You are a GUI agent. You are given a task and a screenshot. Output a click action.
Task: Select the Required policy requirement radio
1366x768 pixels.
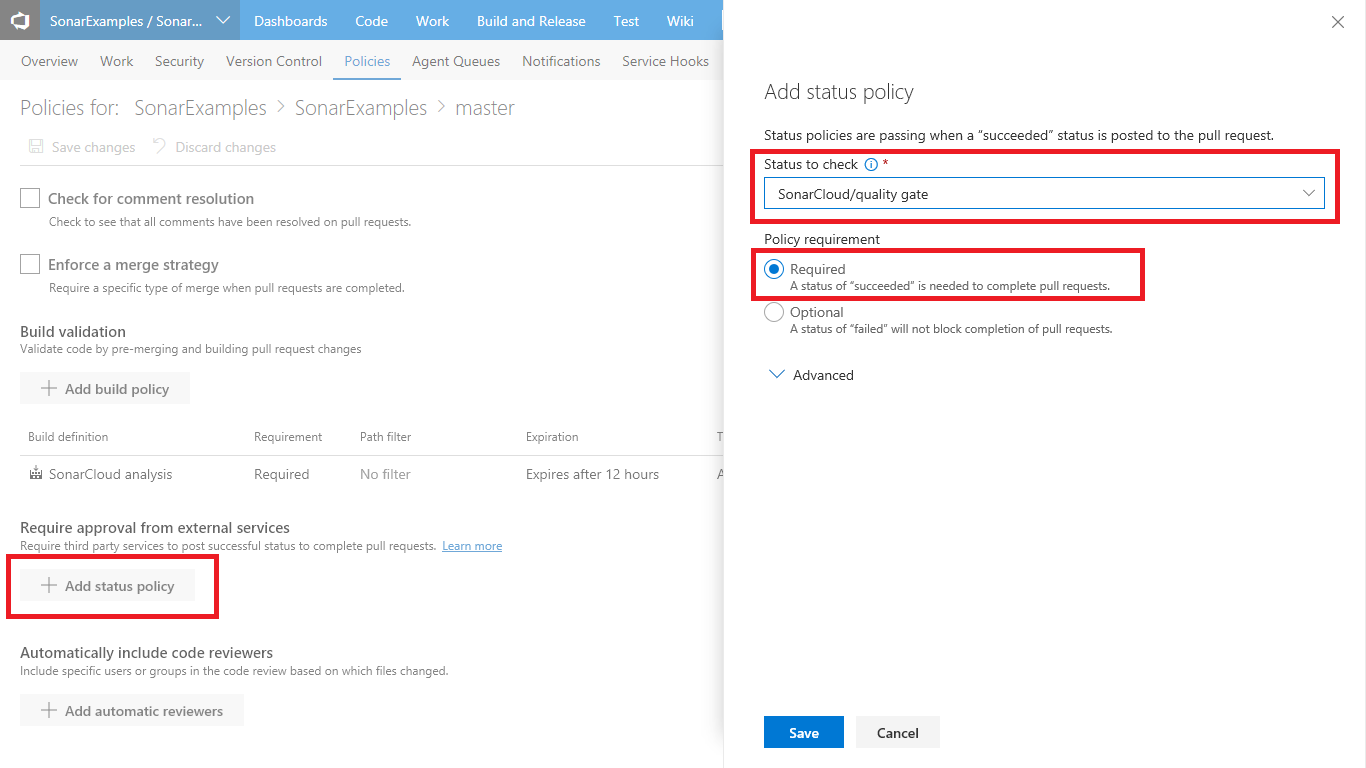774,270
